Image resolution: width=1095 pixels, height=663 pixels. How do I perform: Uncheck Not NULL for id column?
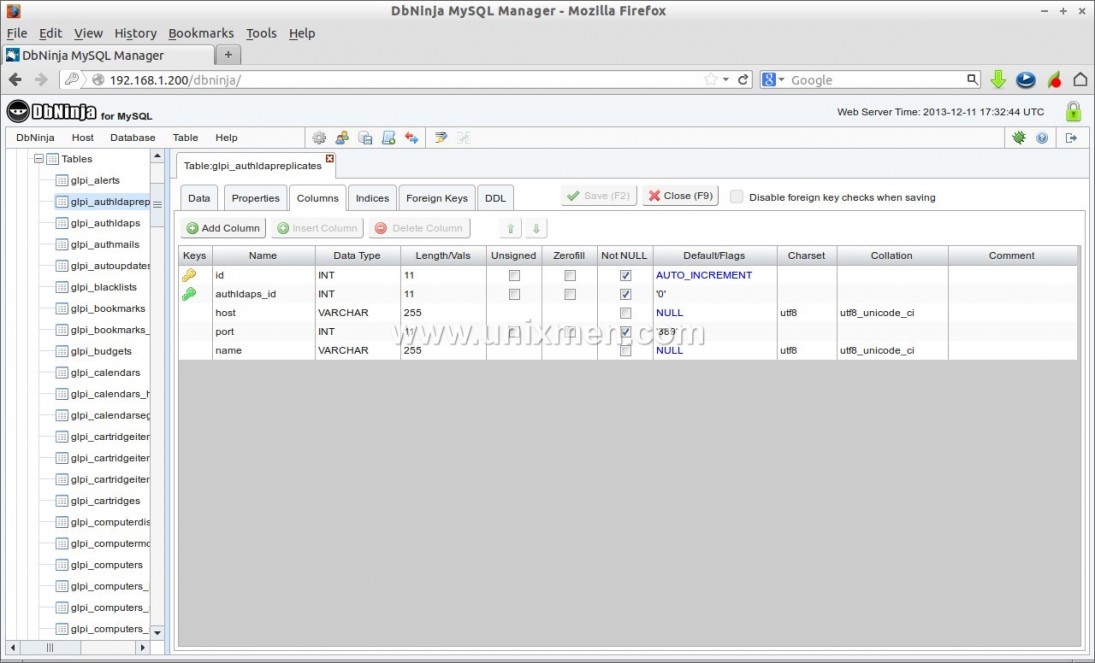[x=626, y=275]
